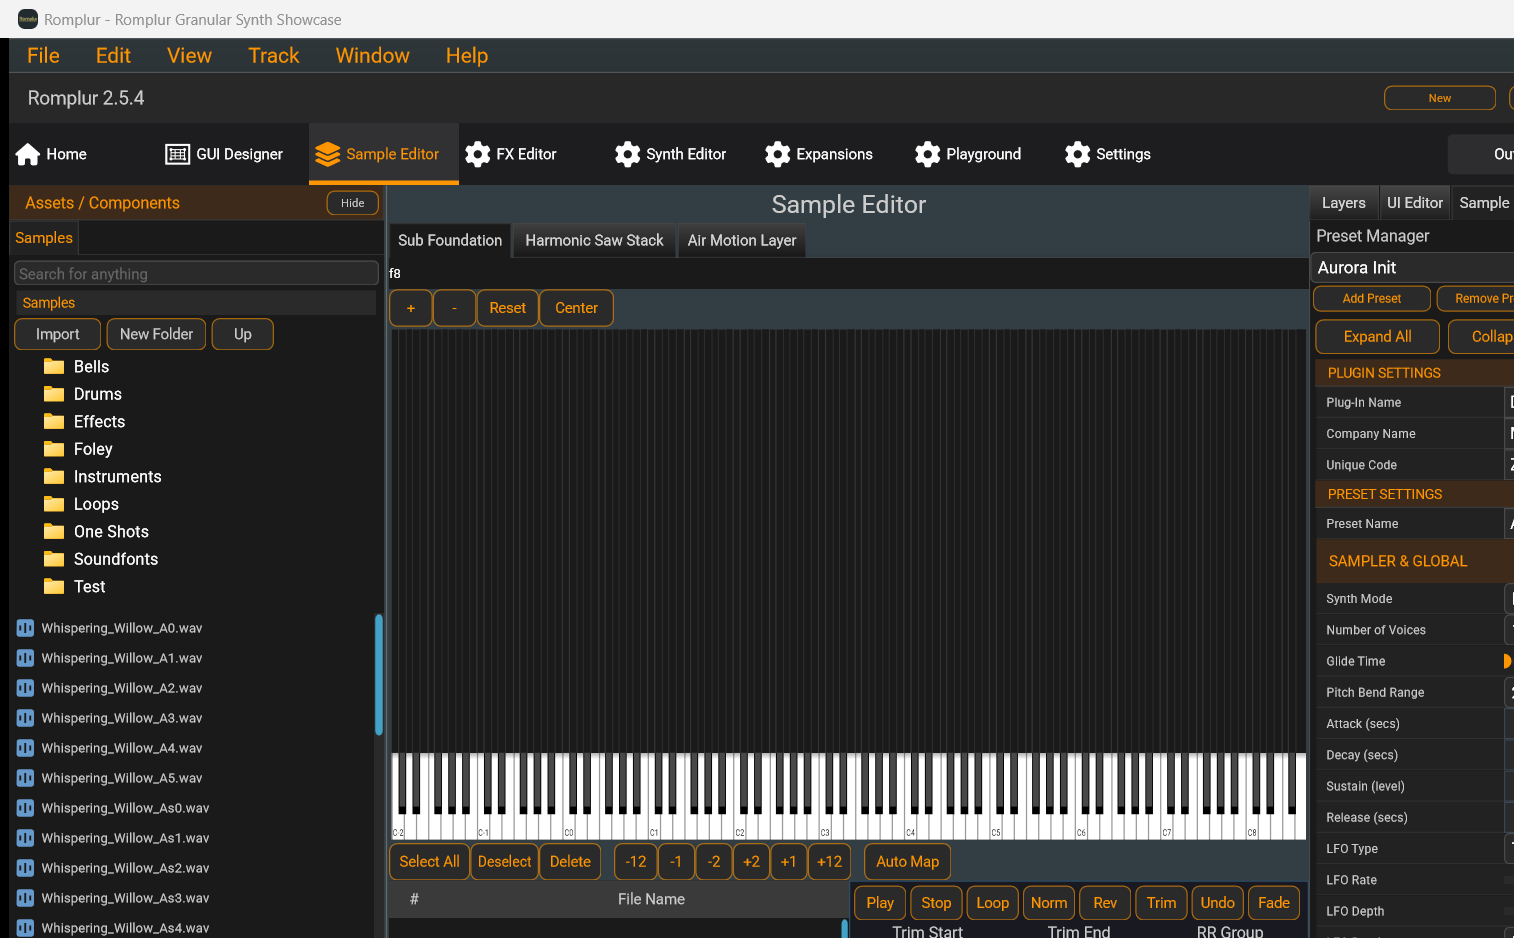Click the search for anything field
1514x938 pixels.
[197, 274]
